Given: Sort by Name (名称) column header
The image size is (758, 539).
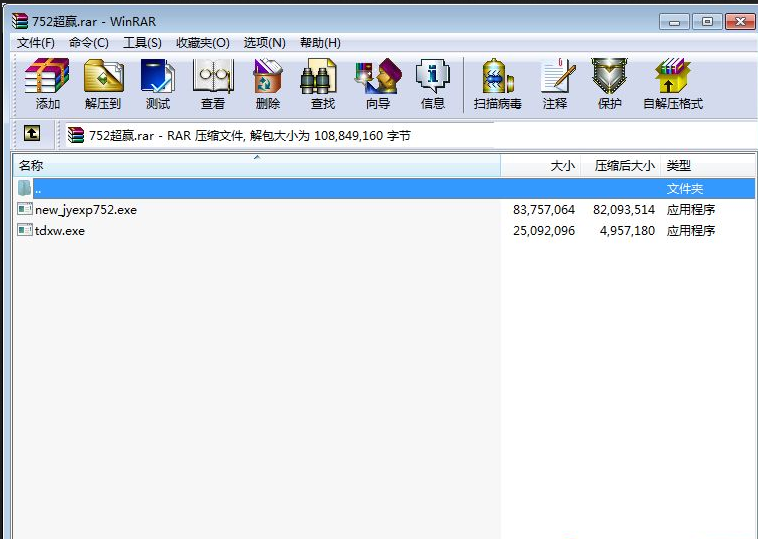Looking at the screenshot, I should (x=257, y=165).
